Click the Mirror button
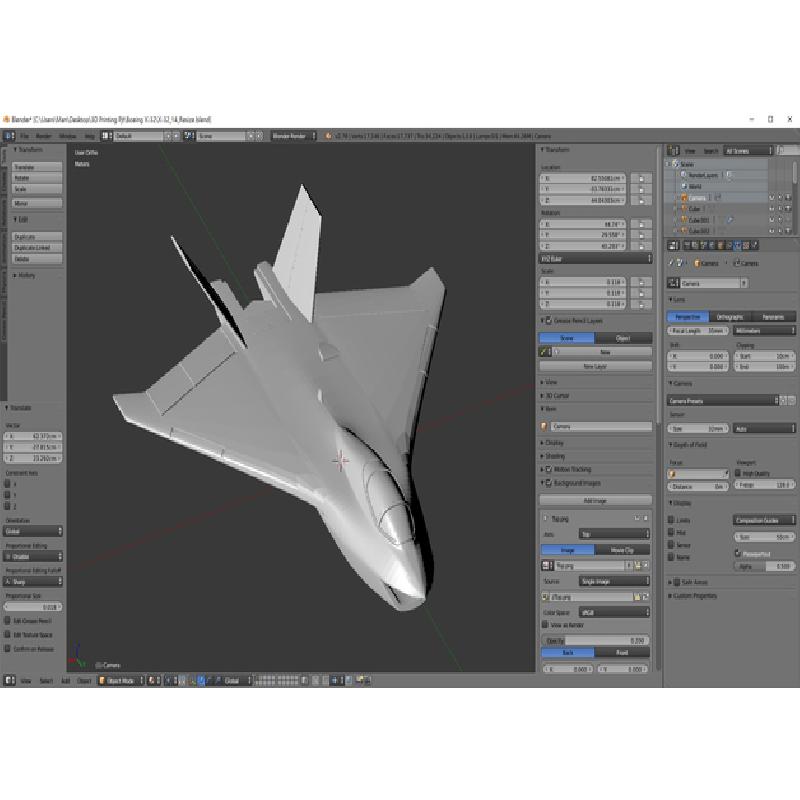 pyautogui.click(x=37, y=203)
